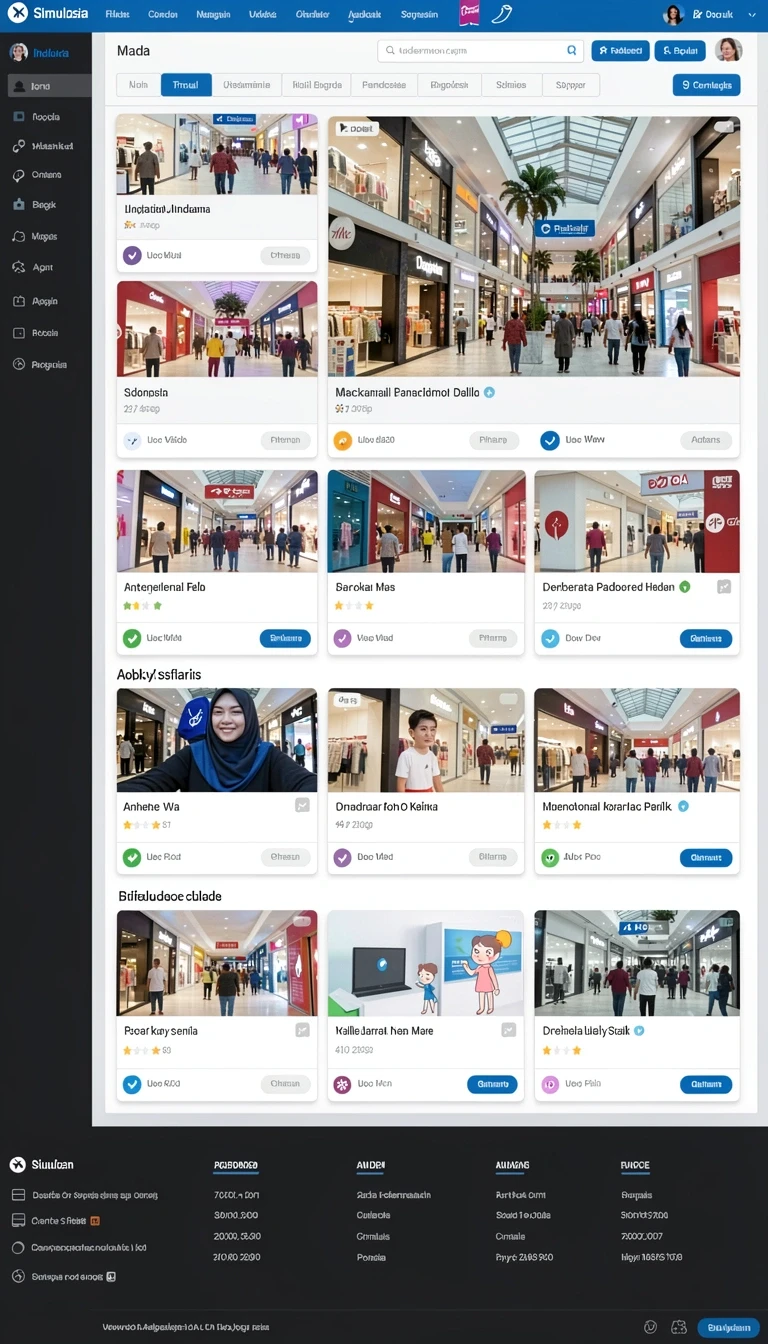
Task: Open the Indloira profile in sidebar
Action: tap(38, 52)
